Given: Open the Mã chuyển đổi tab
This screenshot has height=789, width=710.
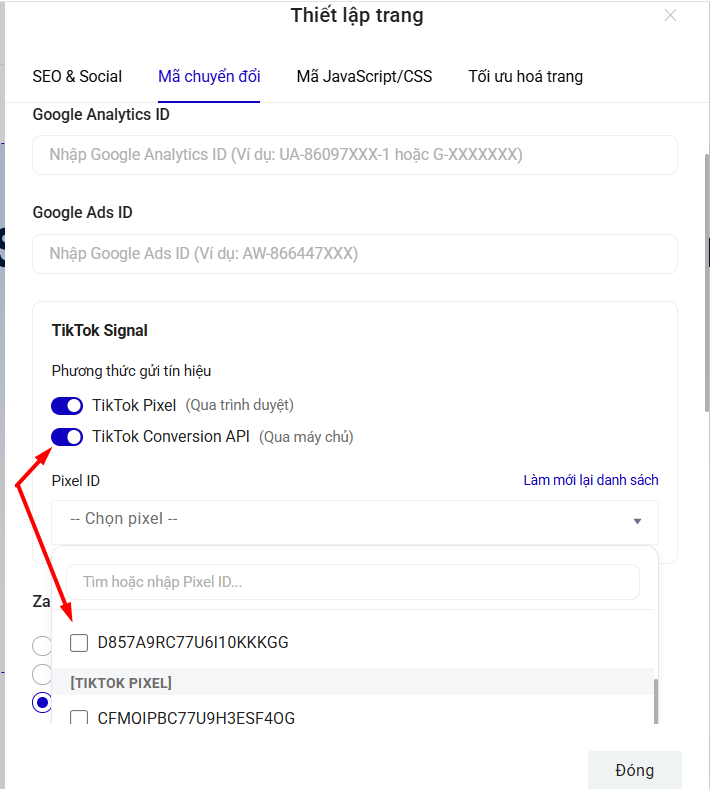Looking at the screenshot, I should pyautogui.click(x=209, y=76).
